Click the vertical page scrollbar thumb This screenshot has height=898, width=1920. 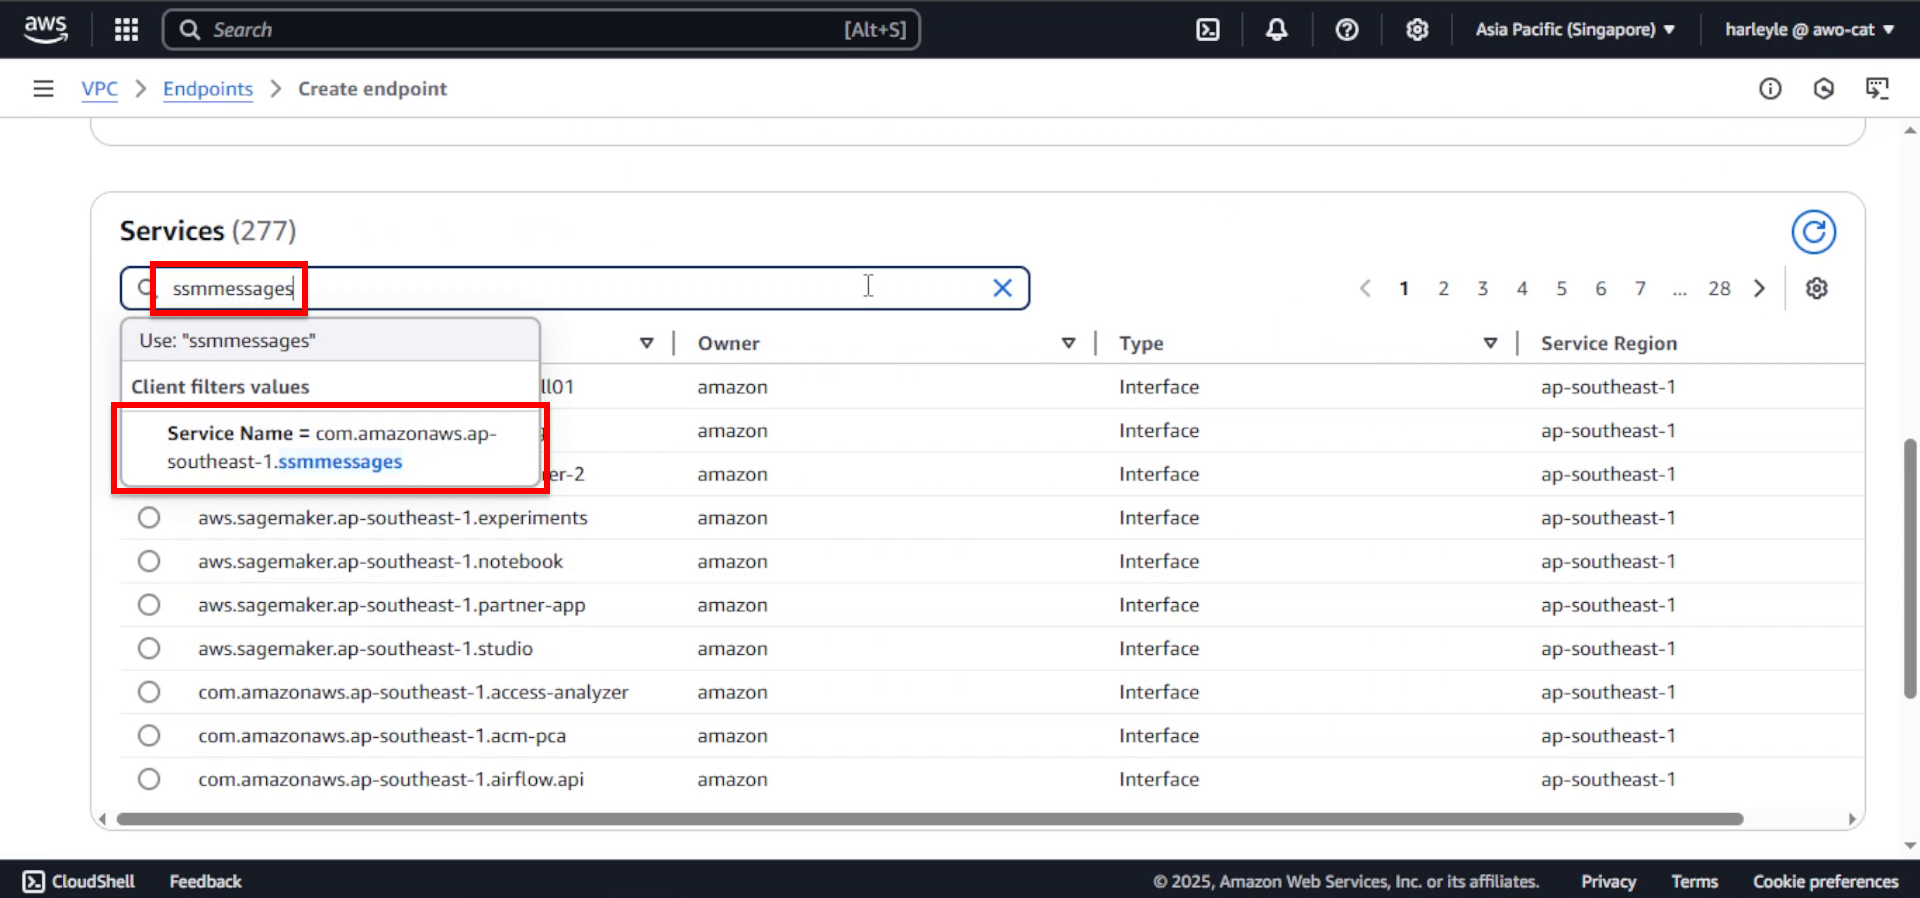(1911, 568)
